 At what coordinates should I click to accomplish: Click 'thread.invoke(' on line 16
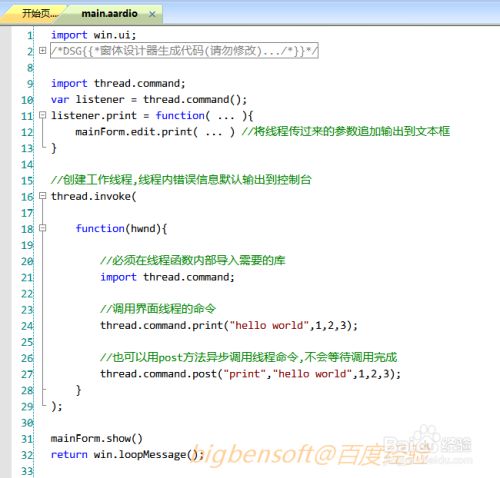click(94, 196)
